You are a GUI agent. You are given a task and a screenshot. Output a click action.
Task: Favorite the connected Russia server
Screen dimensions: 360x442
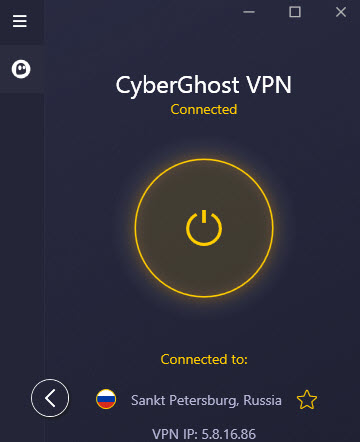pos(307,400)
